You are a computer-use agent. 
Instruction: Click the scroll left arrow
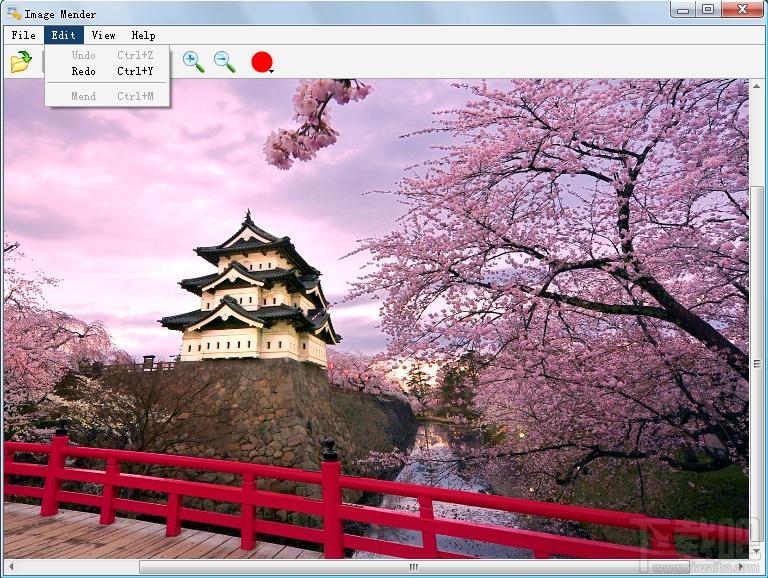pos(11,567)
